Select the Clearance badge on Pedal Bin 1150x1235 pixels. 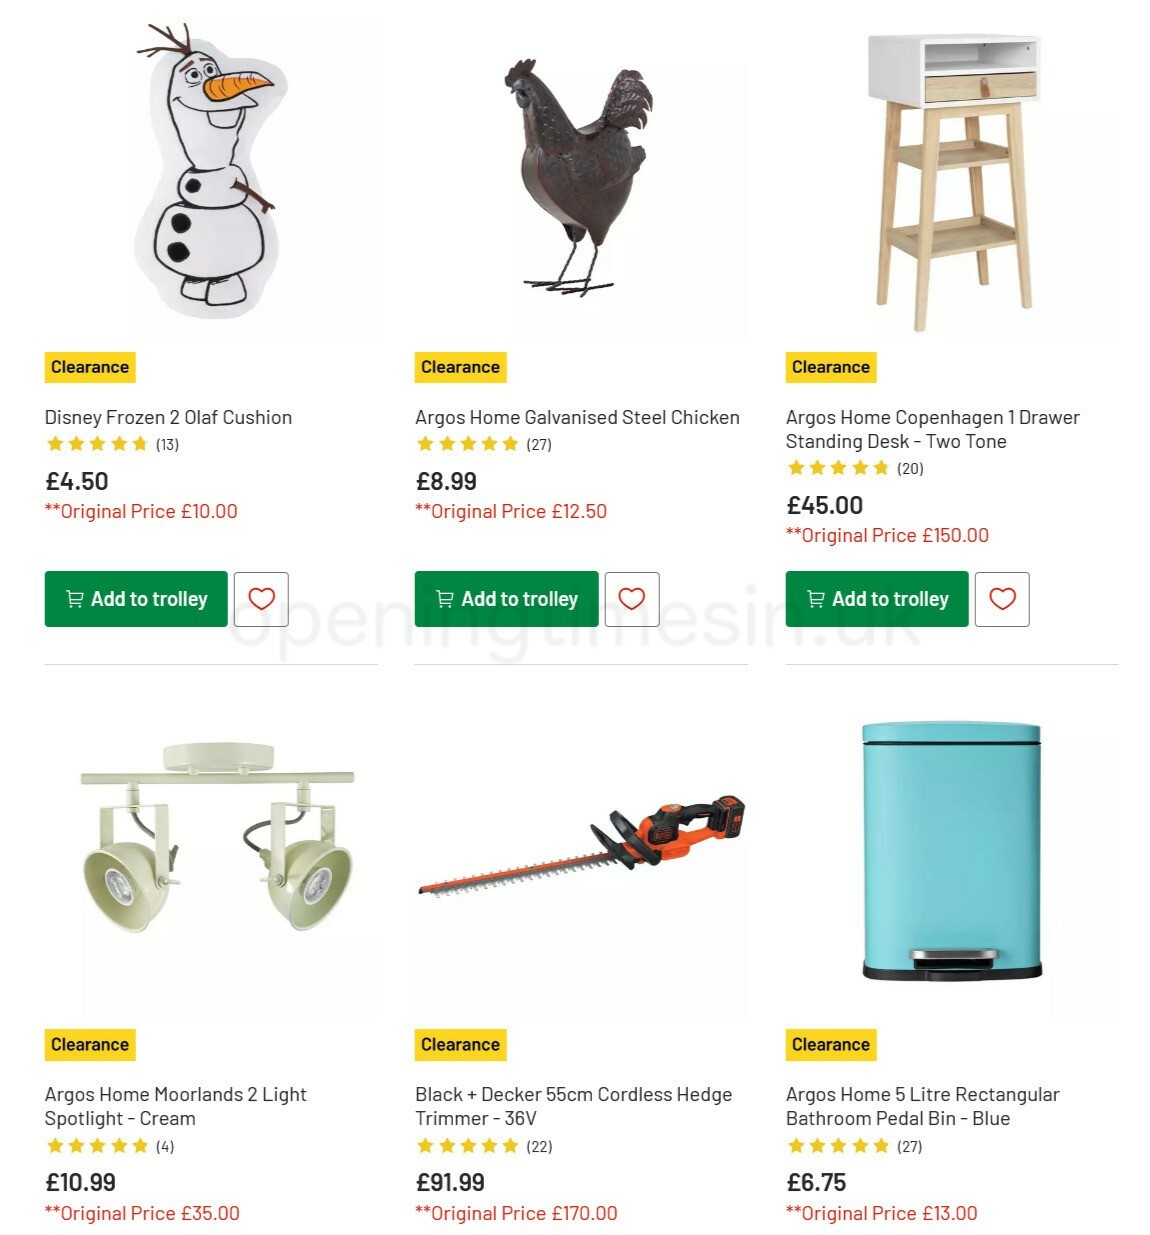pyautogui.click(x=830, y=1044)
